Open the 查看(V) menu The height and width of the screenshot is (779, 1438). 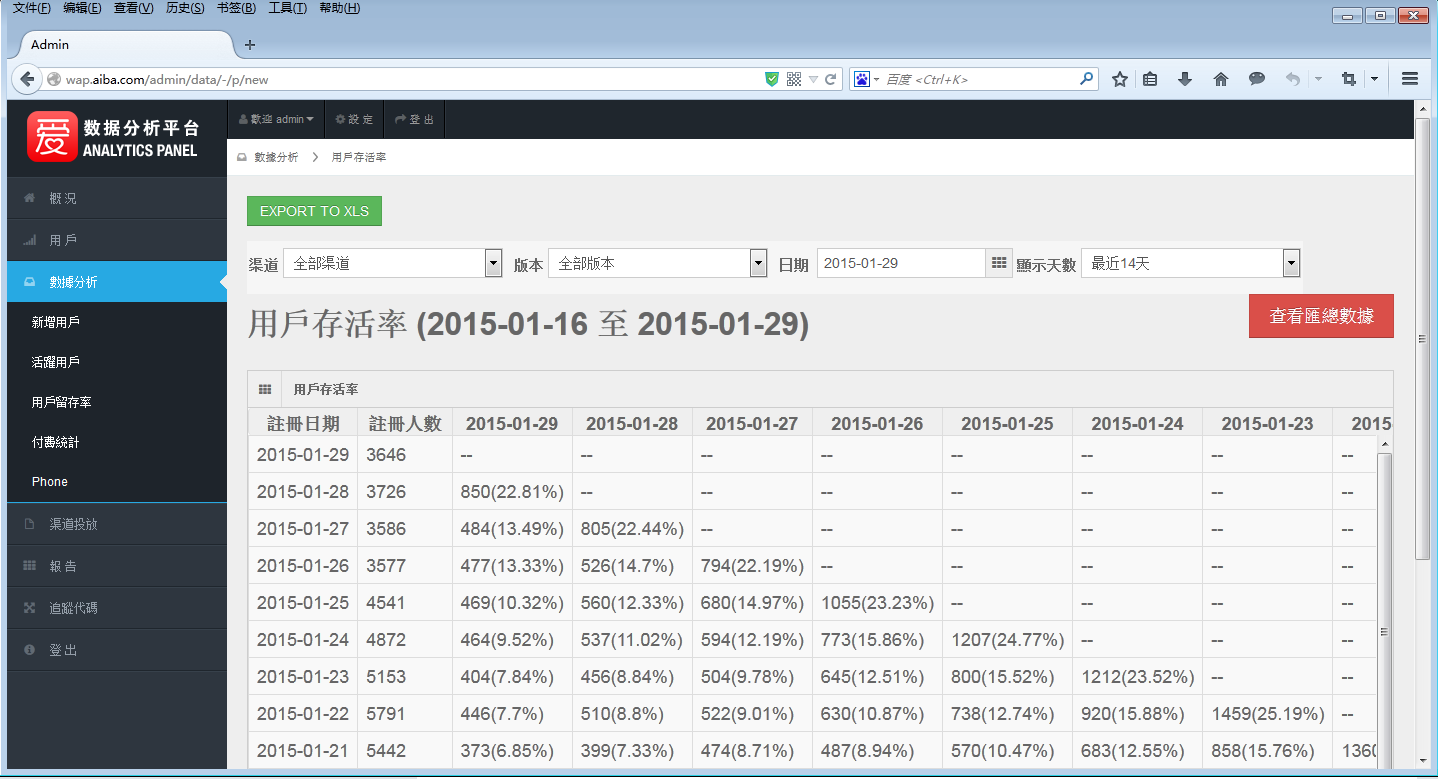pos(134,8)
